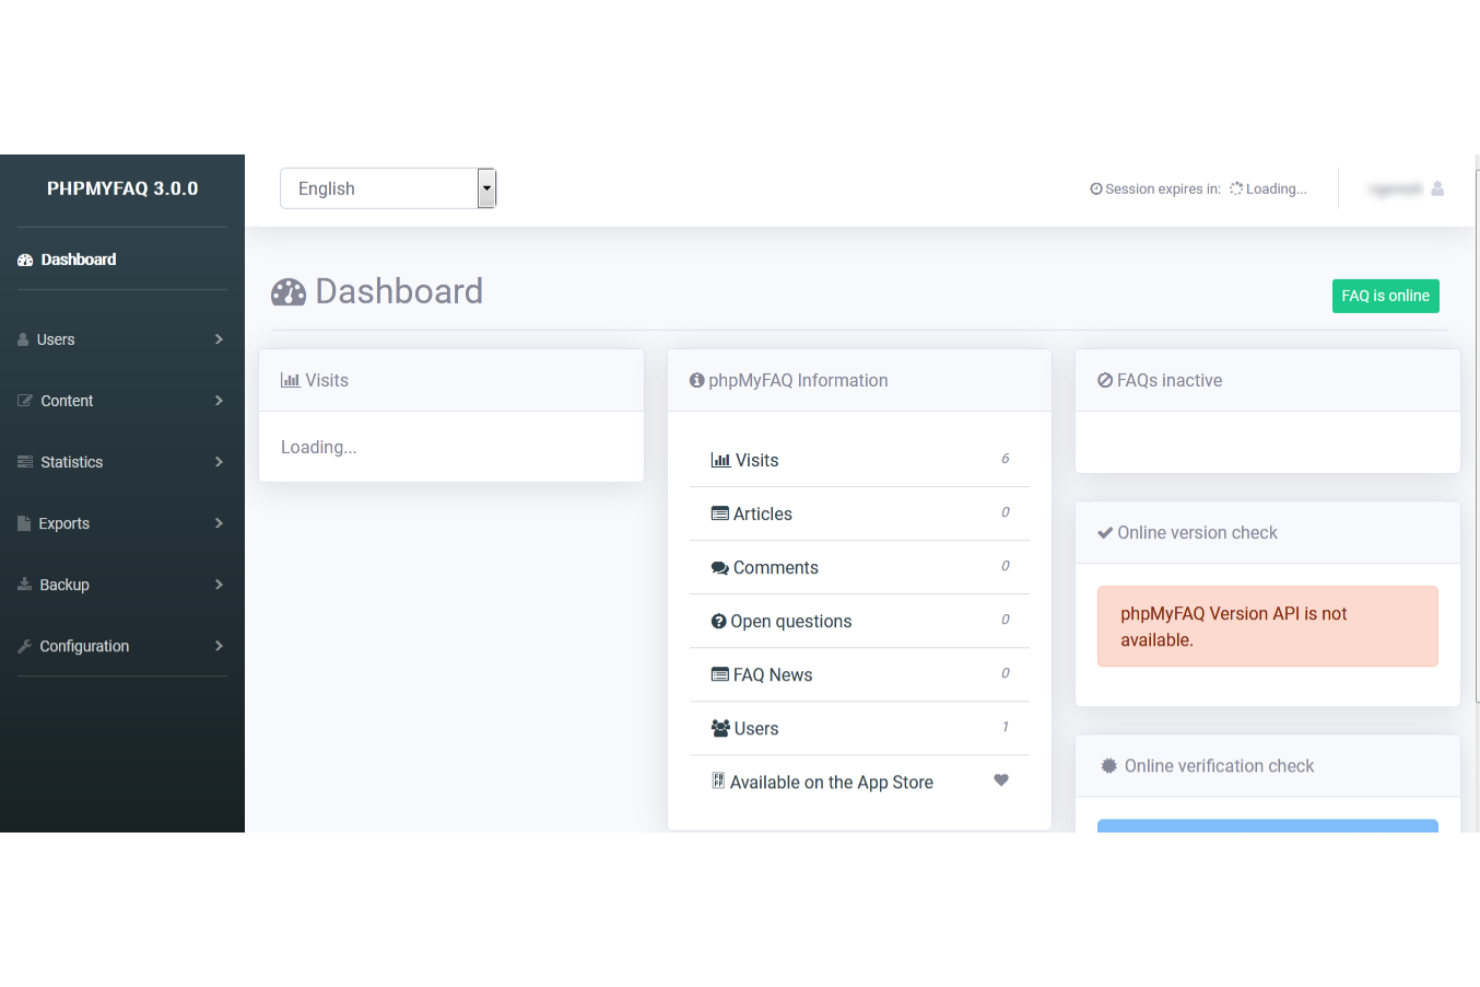Open the Content sidebar menu
This screenshot has width=1480, height=987.
[122, 401]
